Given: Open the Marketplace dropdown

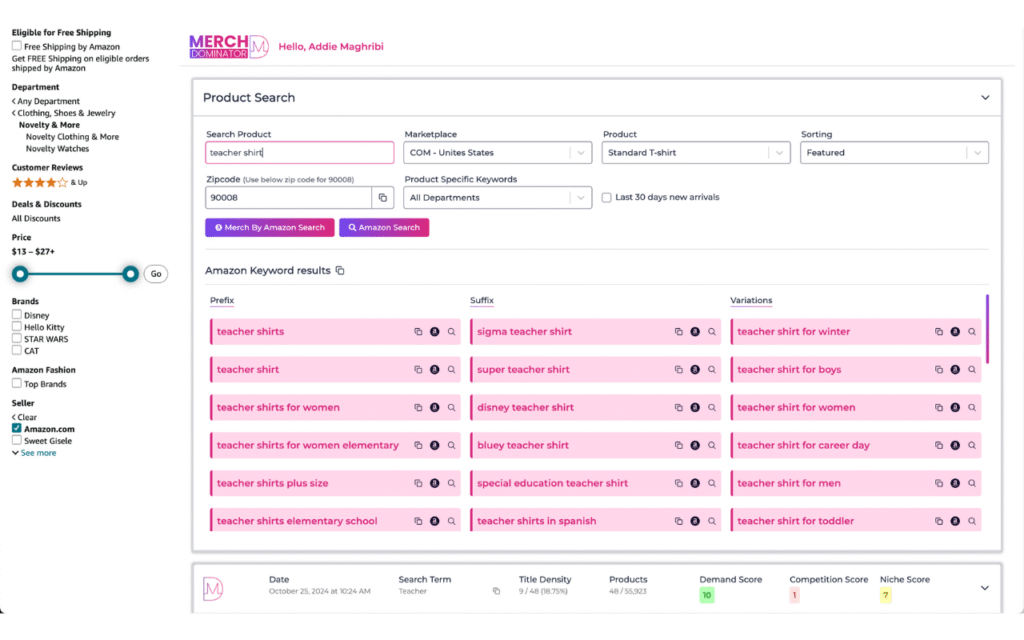Looking at the screenshot, I should click(x=498, y=153).
